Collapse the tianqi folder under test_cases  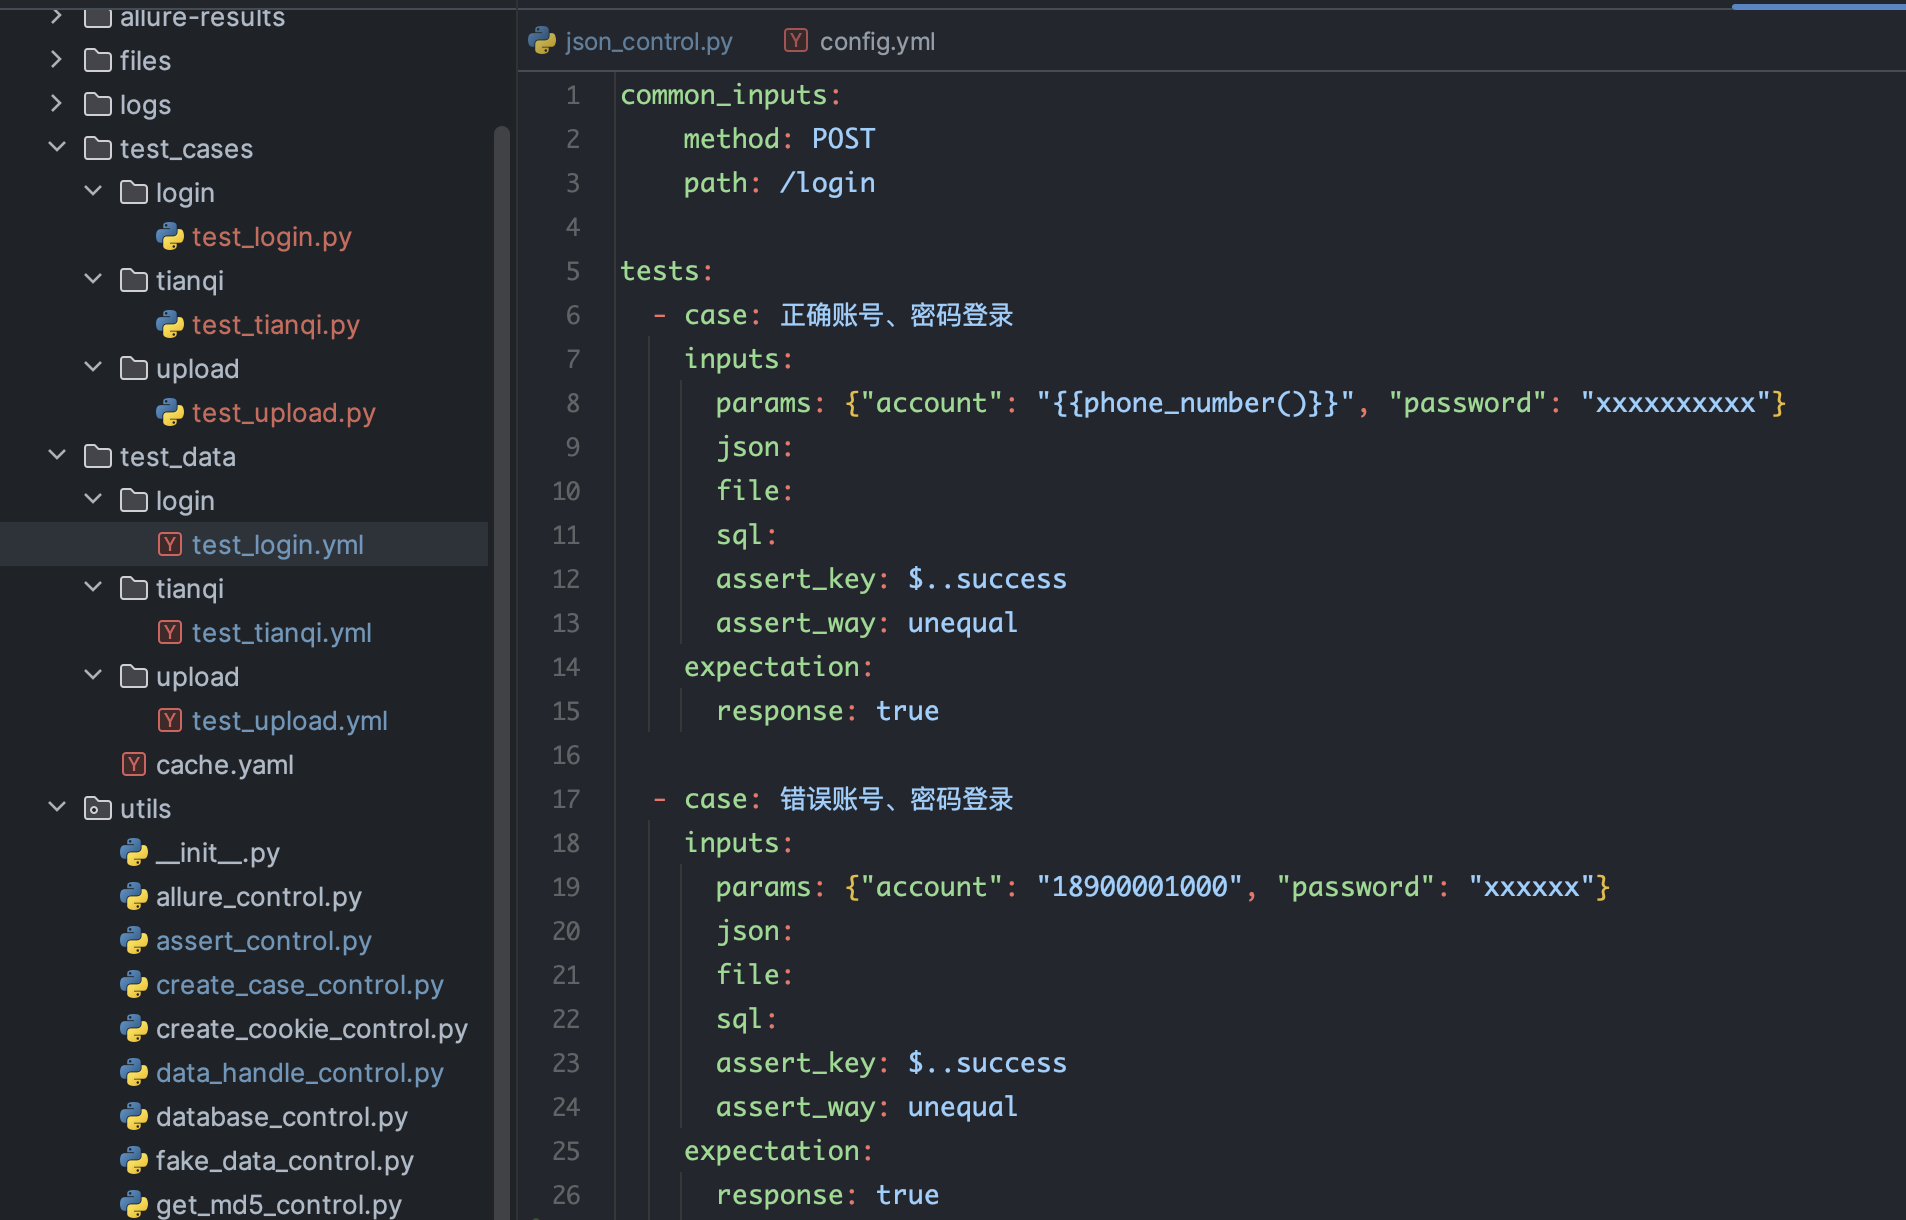(x=93, y=280)
